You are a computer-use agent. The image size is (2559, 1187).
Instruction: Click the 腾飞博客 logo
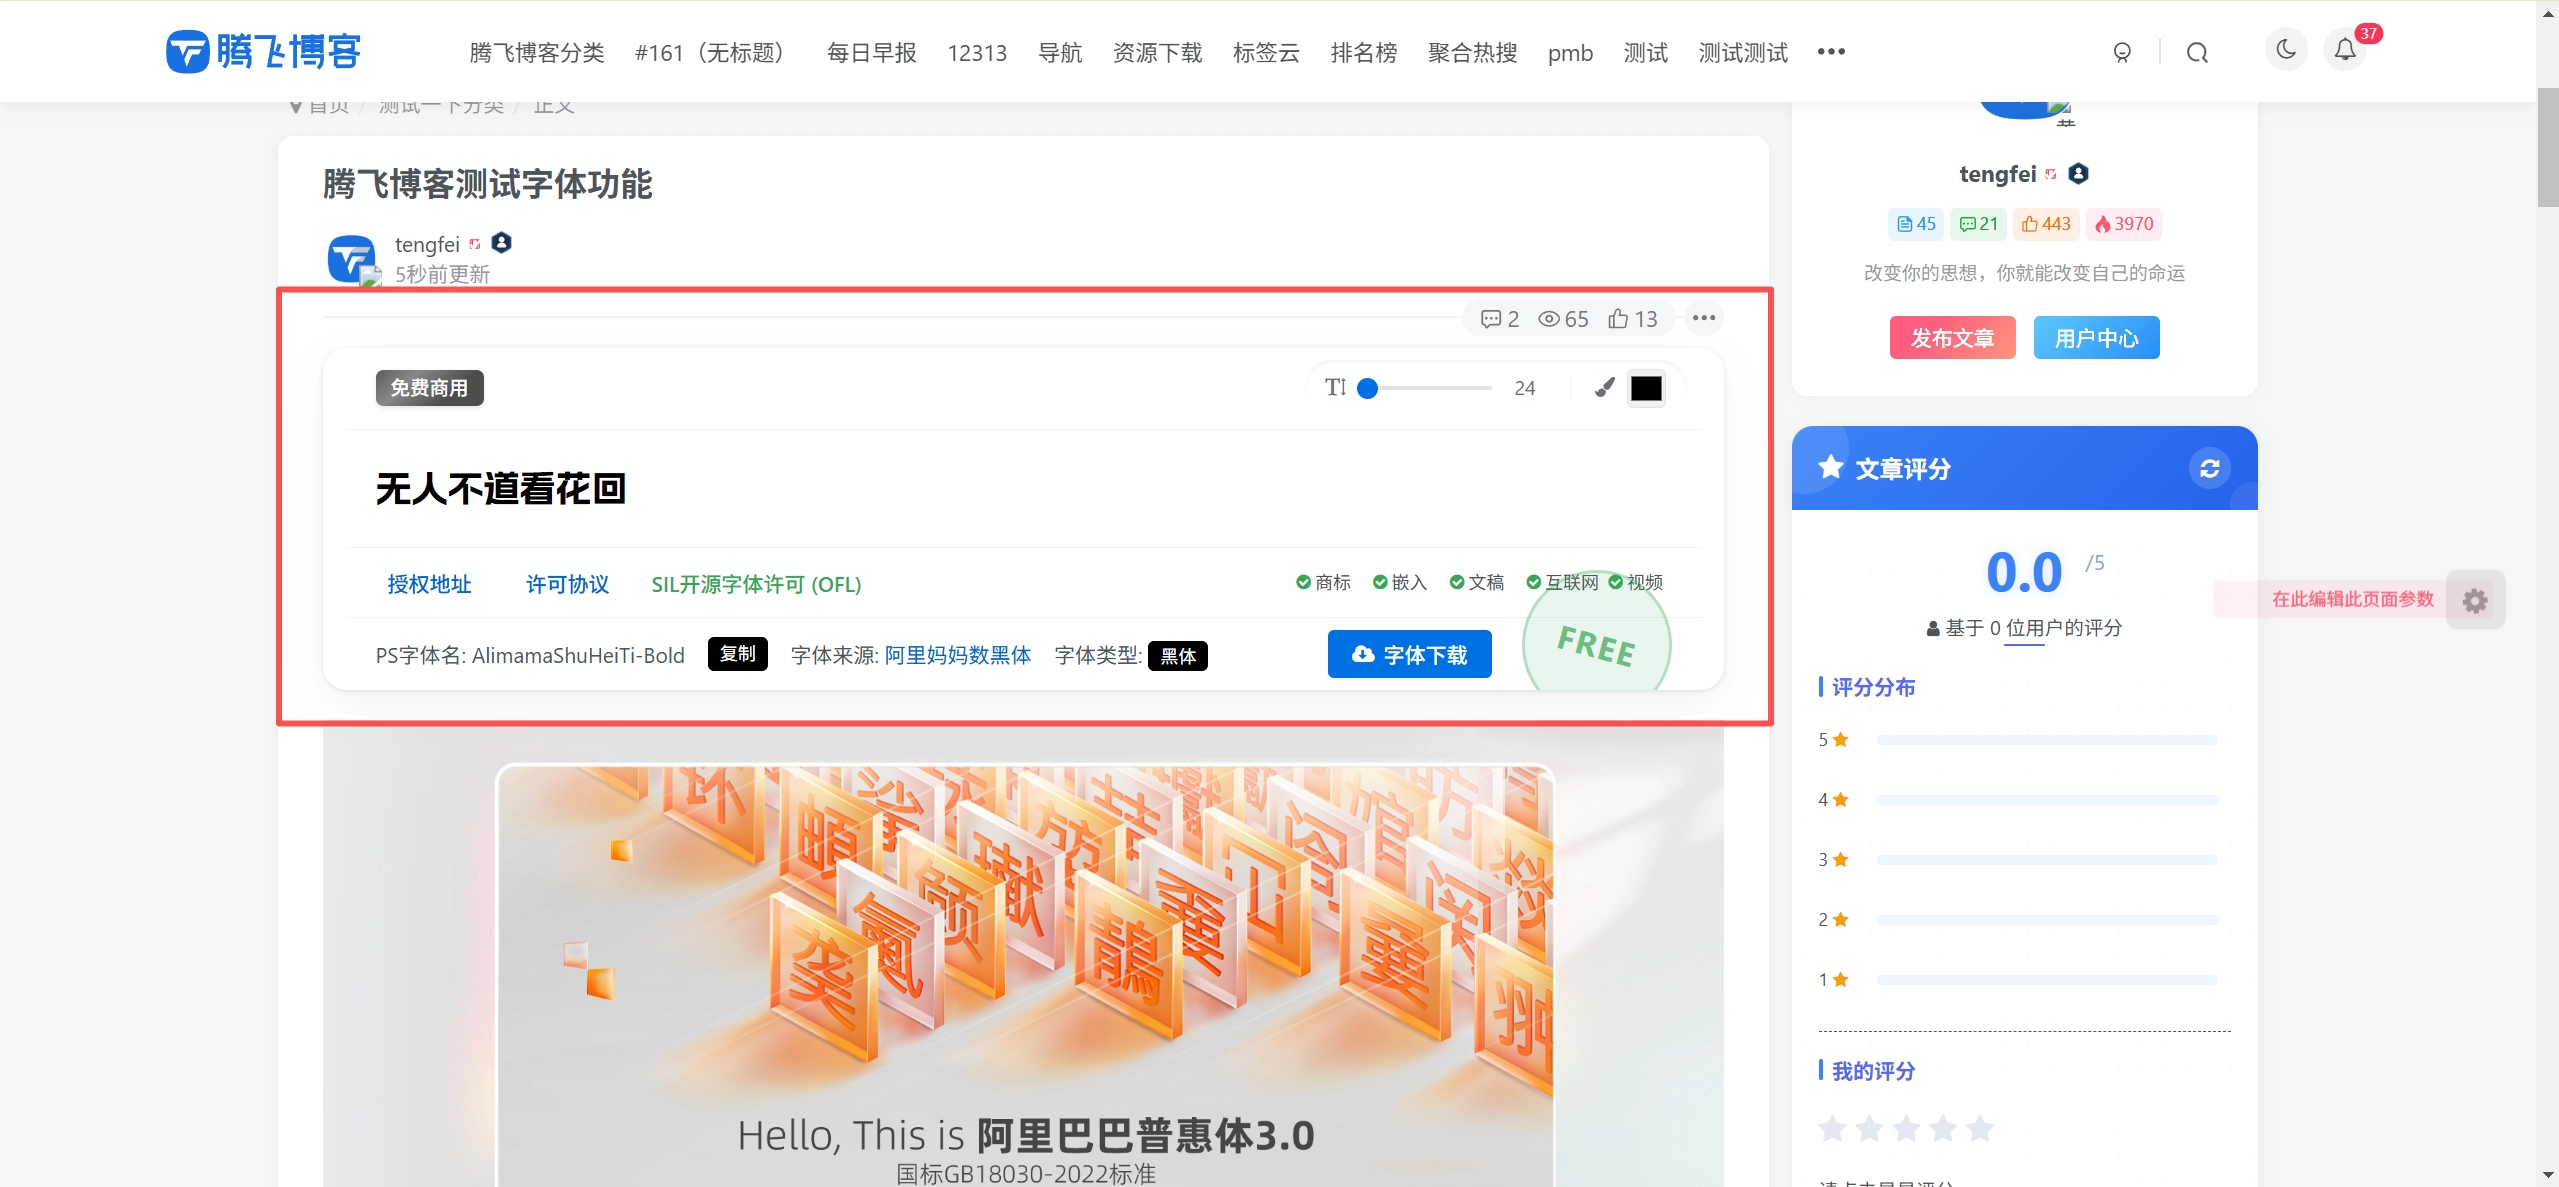coord(262,51)
